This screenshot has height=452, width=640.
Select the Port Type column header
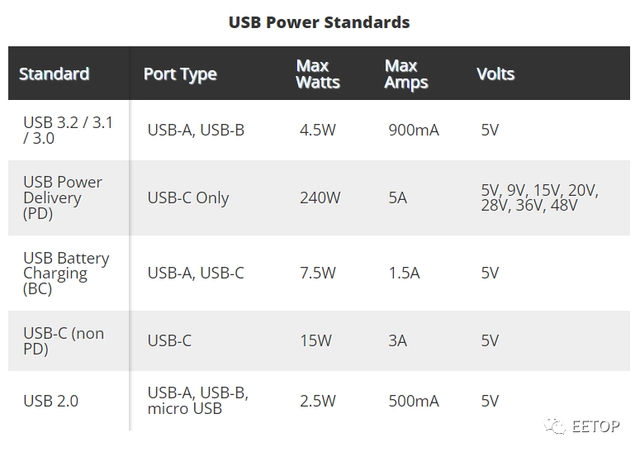[180, 74]
